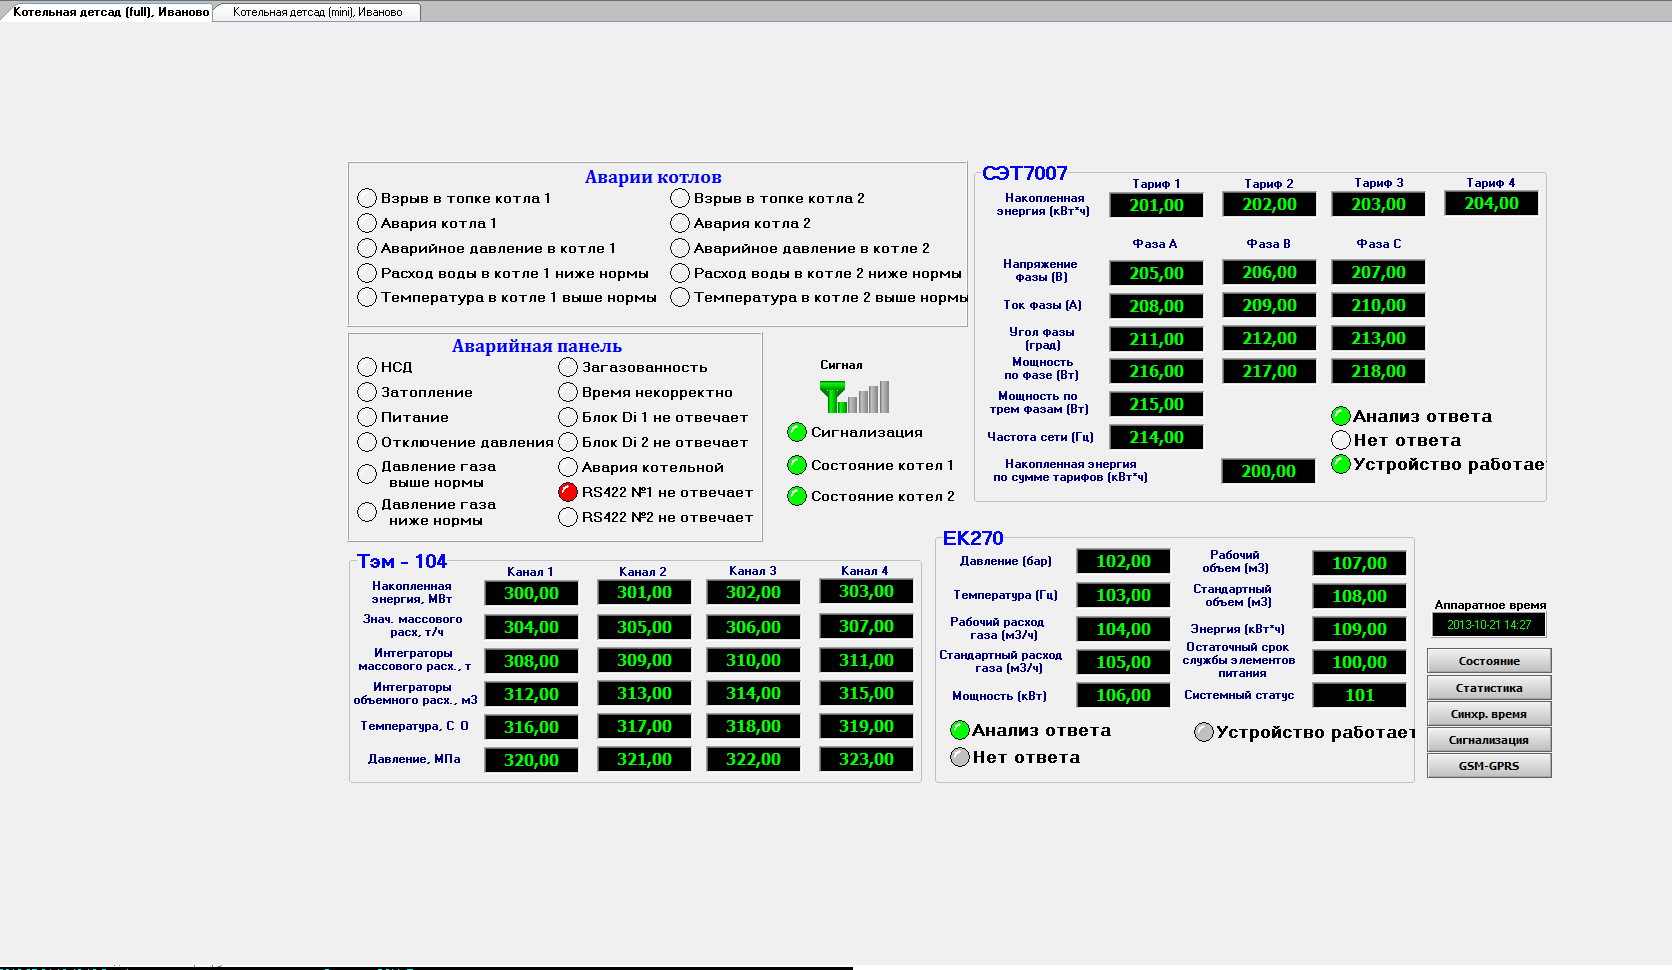Click the red RS422 №1 не отвечает indicator
1672x970 pixels.
(x=568, y=492)
